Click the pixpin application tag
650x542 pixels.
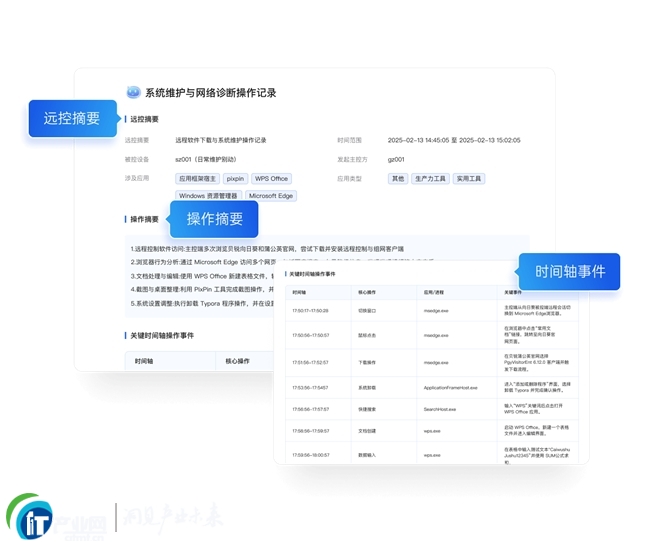[235, 179]
